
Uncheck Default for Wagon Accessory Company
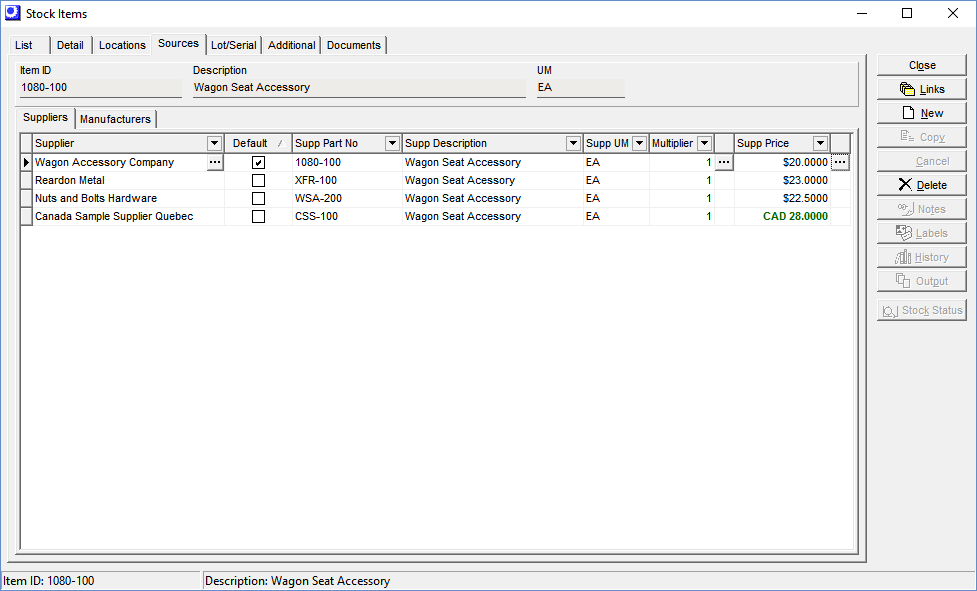[x=257, y=162]
